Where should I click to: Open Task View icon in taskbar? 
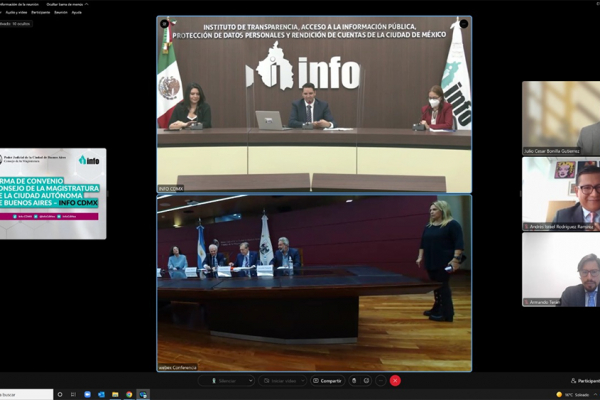73,394
